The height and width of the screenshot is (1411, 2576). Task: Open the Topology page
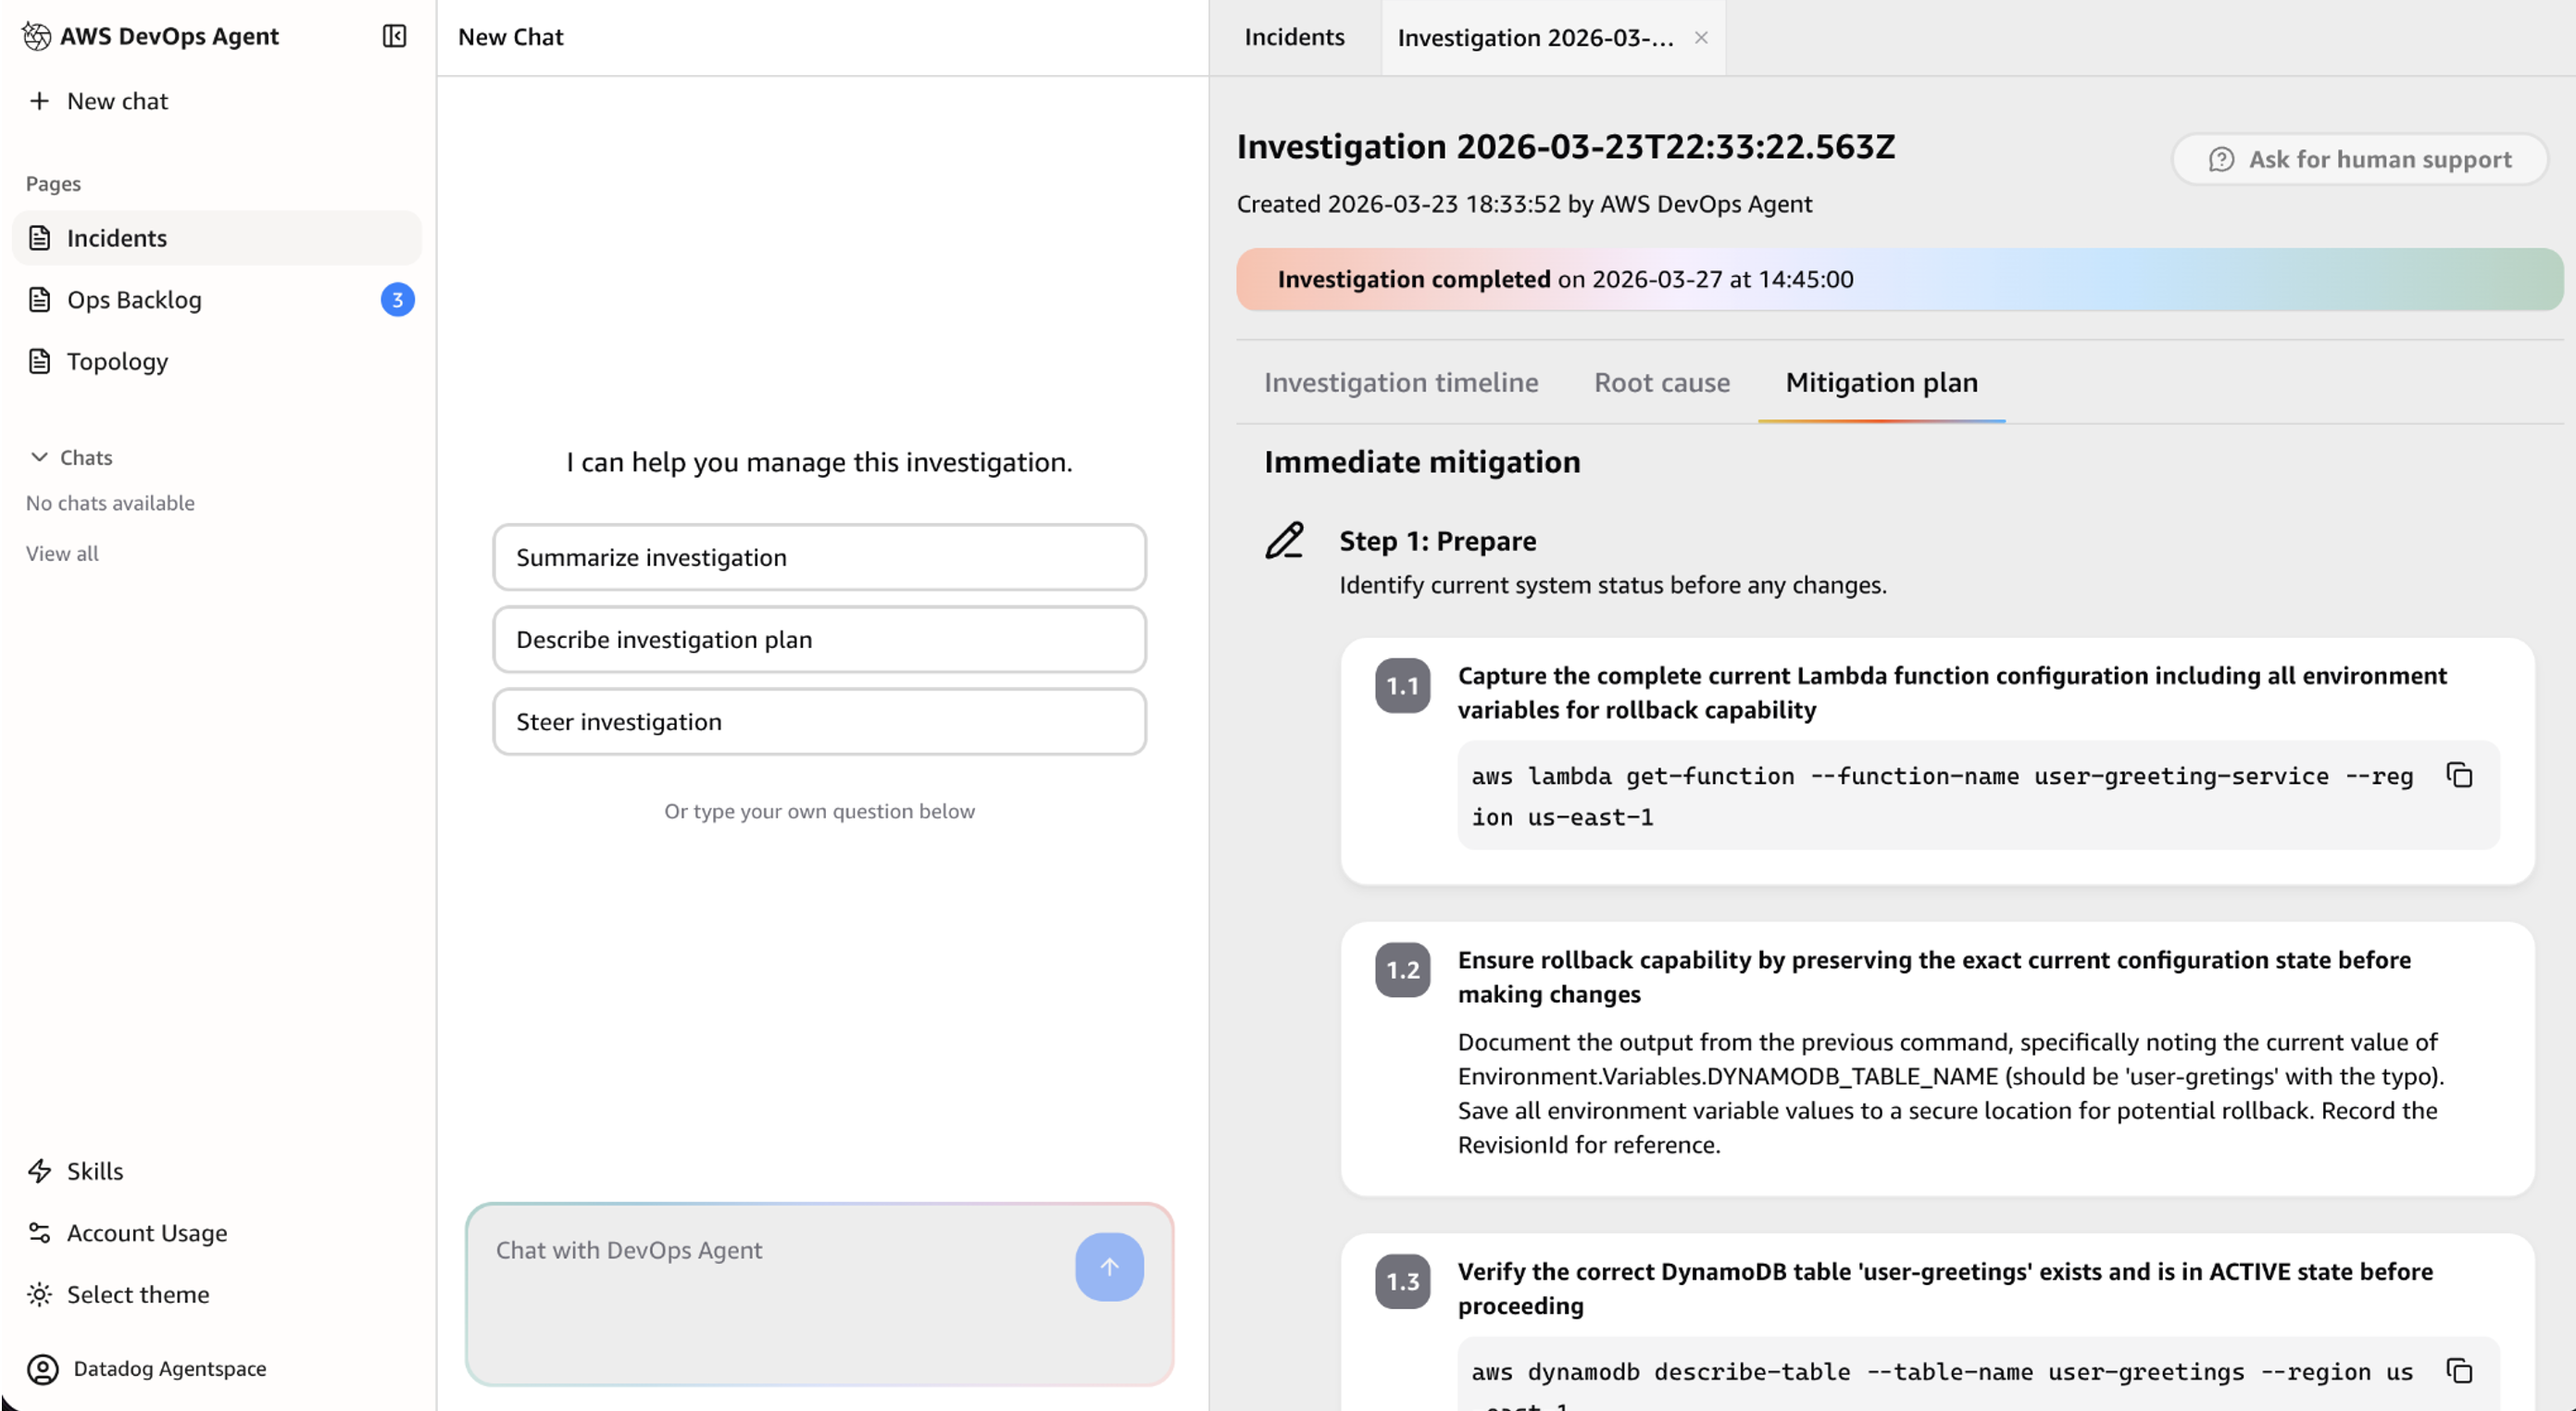[x=216, y=361]
